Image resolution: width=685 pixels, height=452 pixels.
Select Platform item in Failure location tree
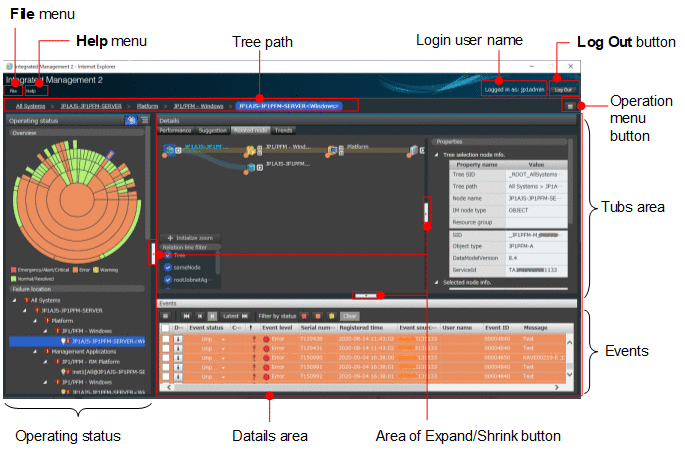tap(62, 321)
